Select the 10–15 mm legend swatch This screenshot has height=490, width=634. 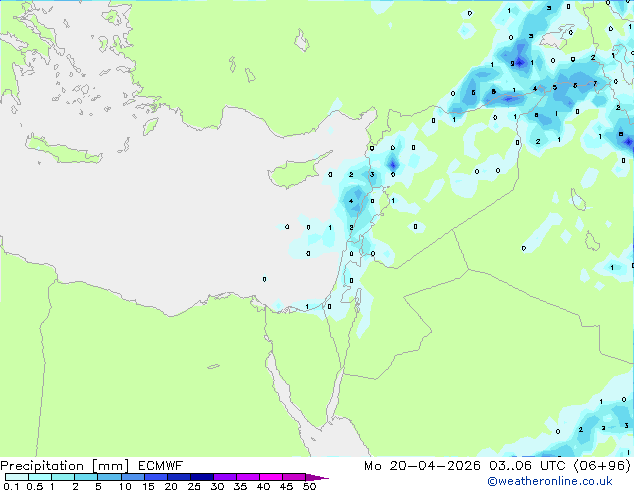(x=132, y=477)
